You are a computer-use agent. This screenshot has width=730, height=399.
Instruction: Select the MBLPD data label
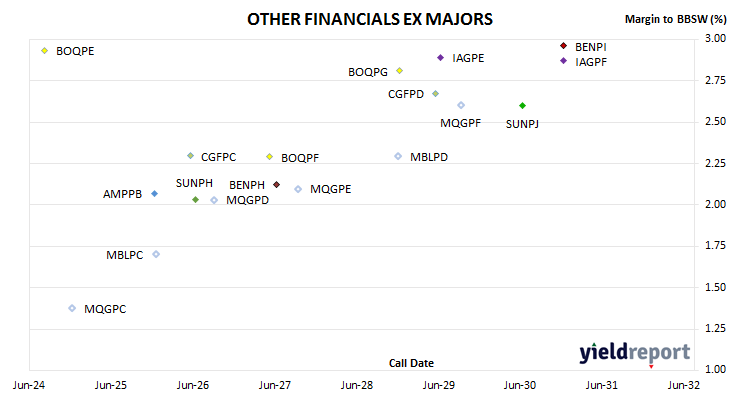click(x=429, y=157)
